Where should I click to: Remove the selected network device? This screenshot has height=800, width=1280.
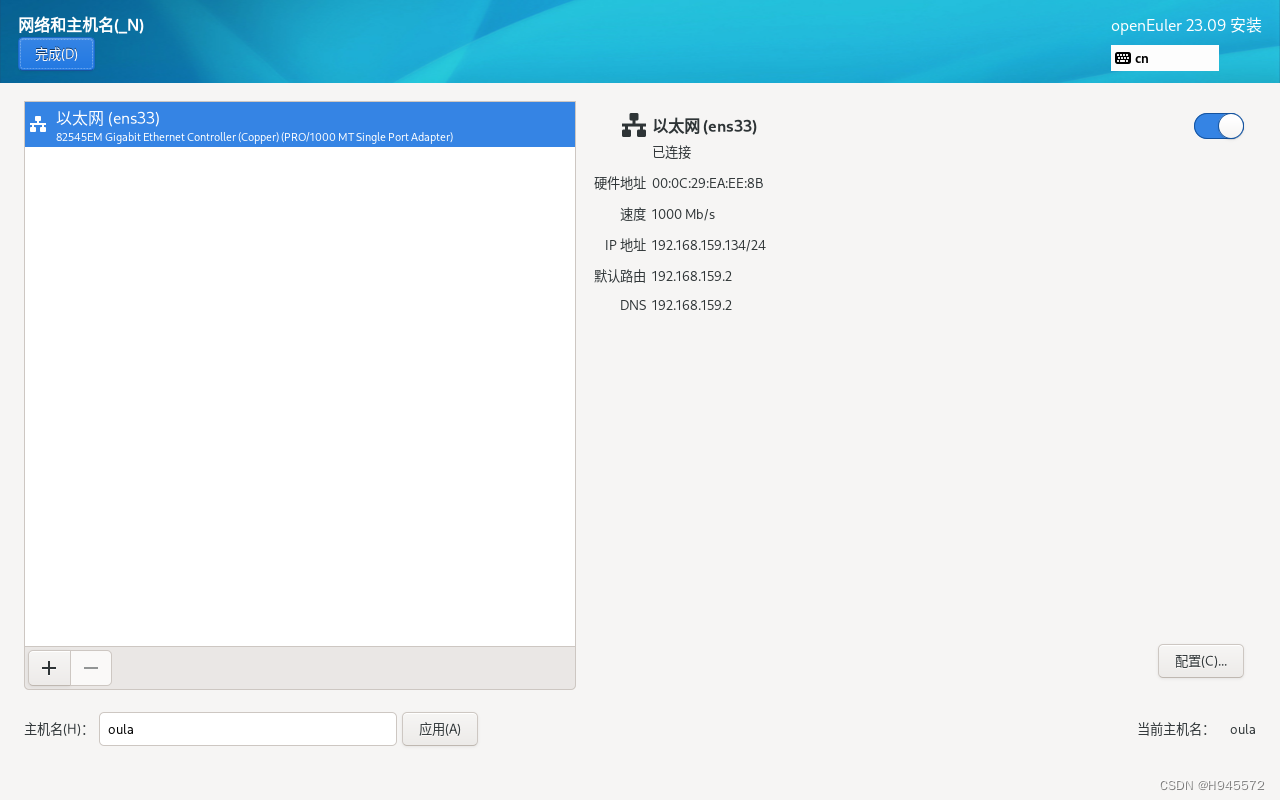91,668
